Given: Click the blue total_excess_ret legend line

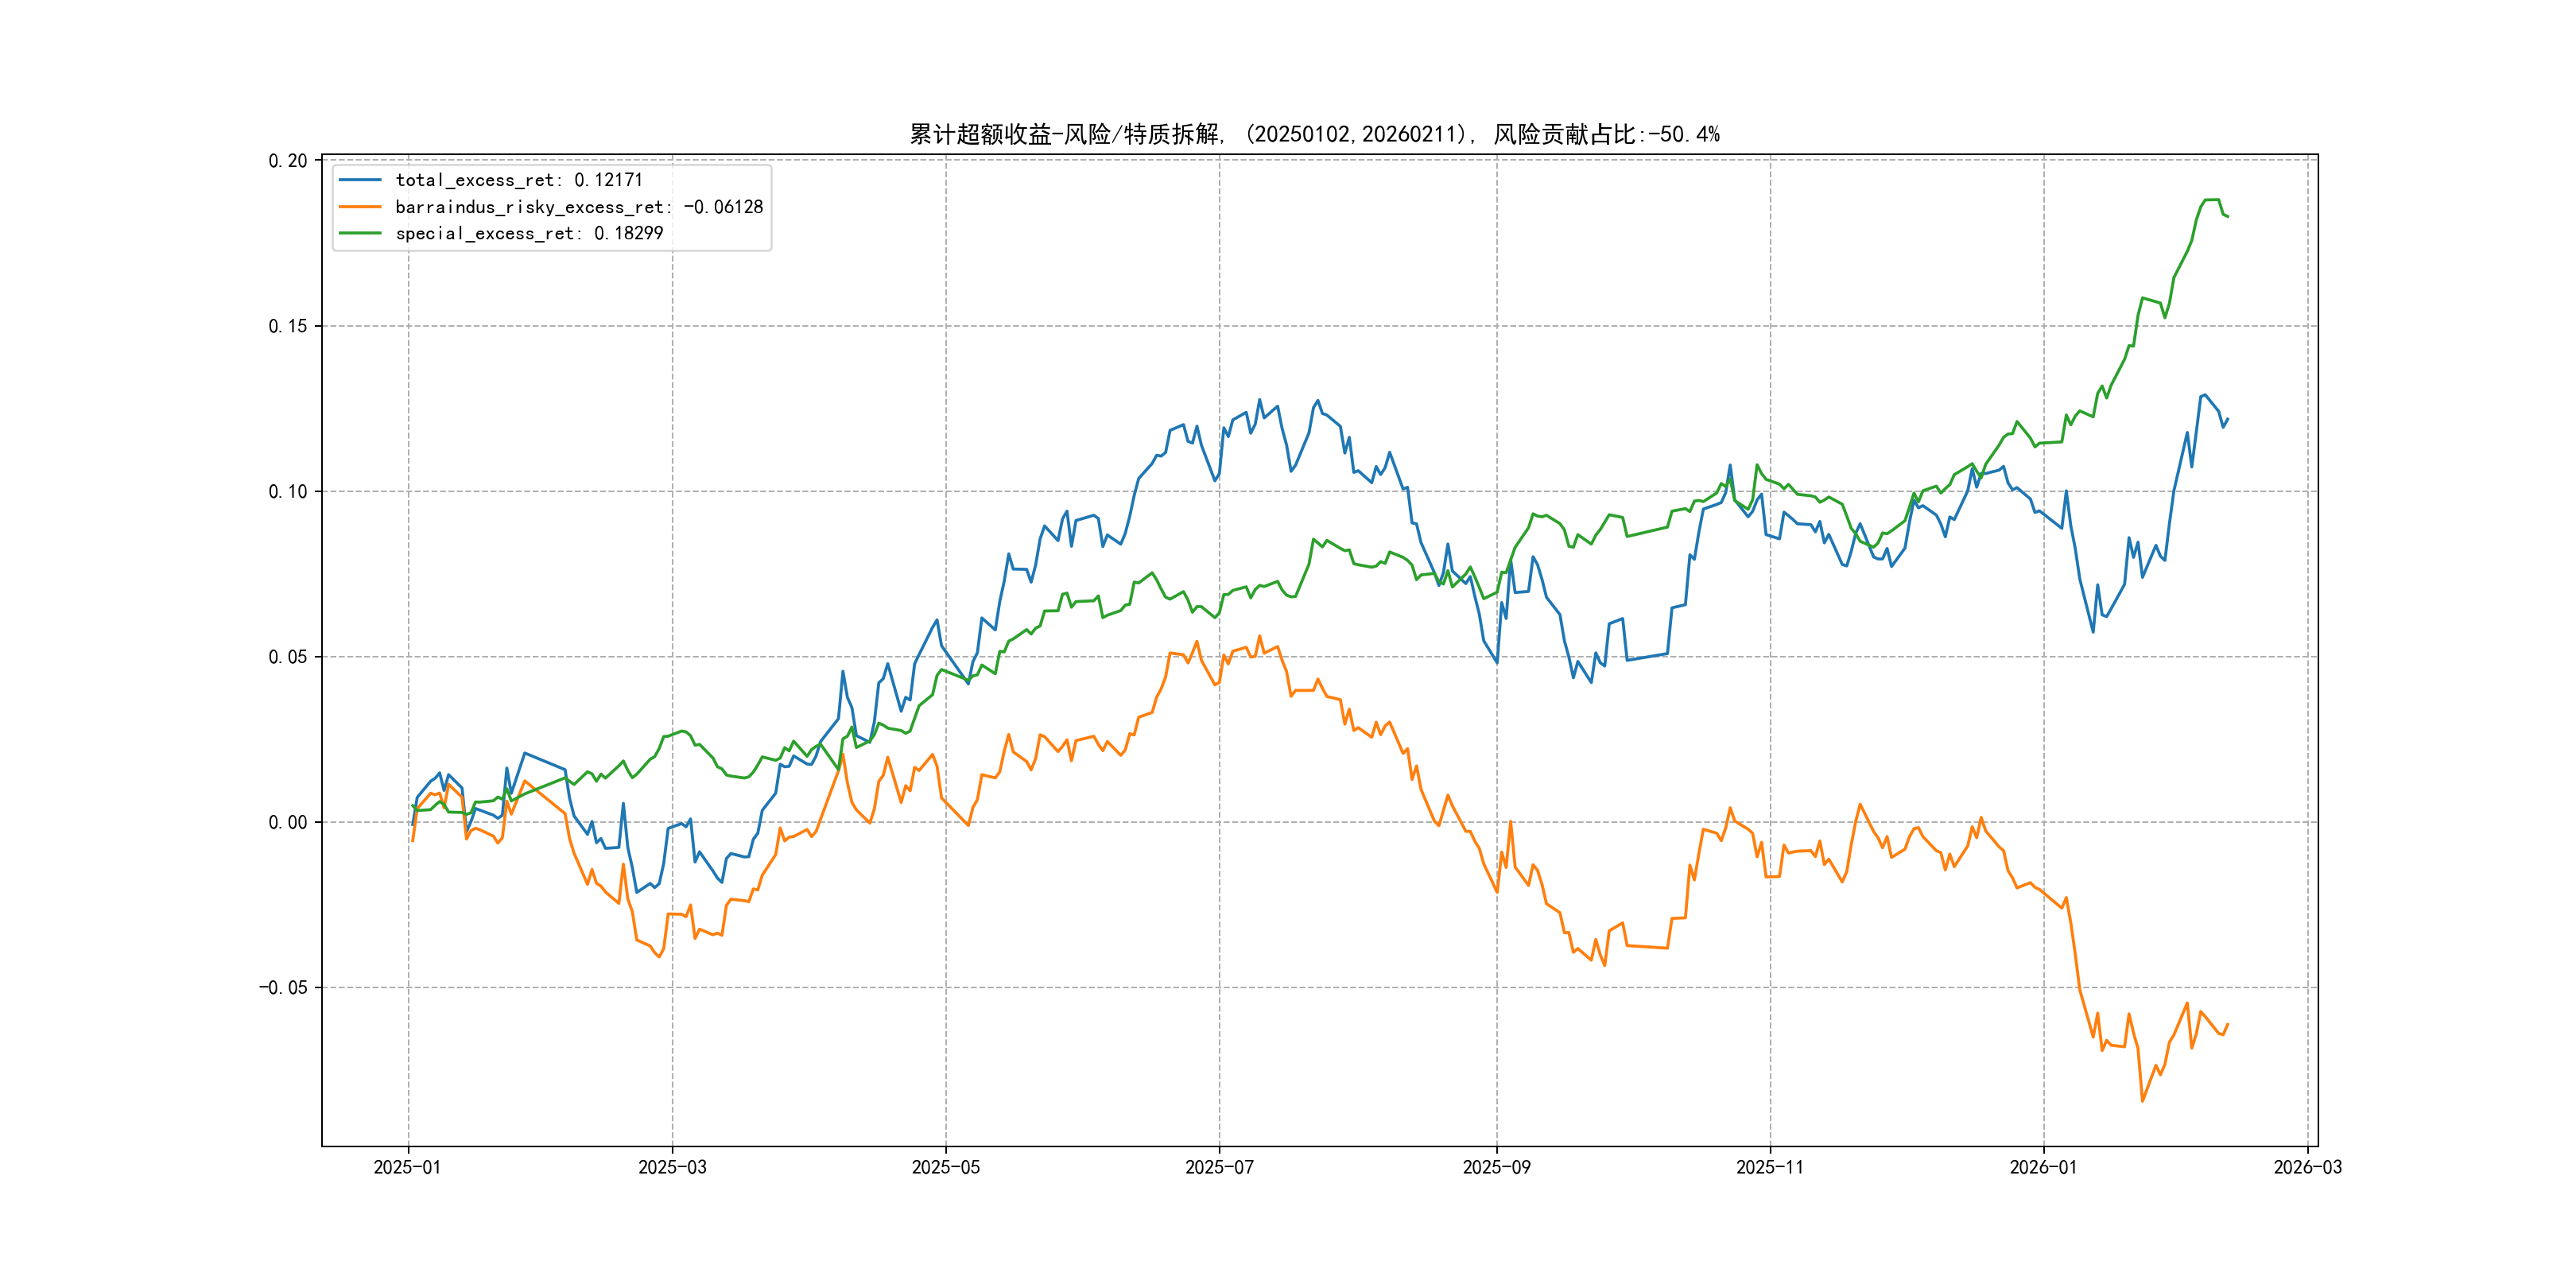Looking at the screenshot, I should 360,180.
